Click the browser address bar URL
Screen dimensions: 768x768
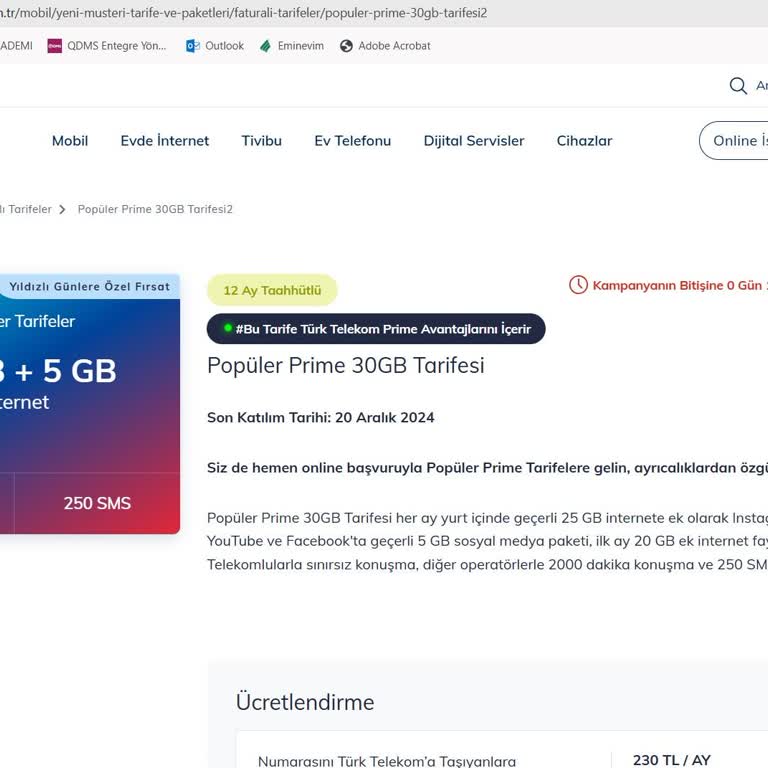point(243,13)
